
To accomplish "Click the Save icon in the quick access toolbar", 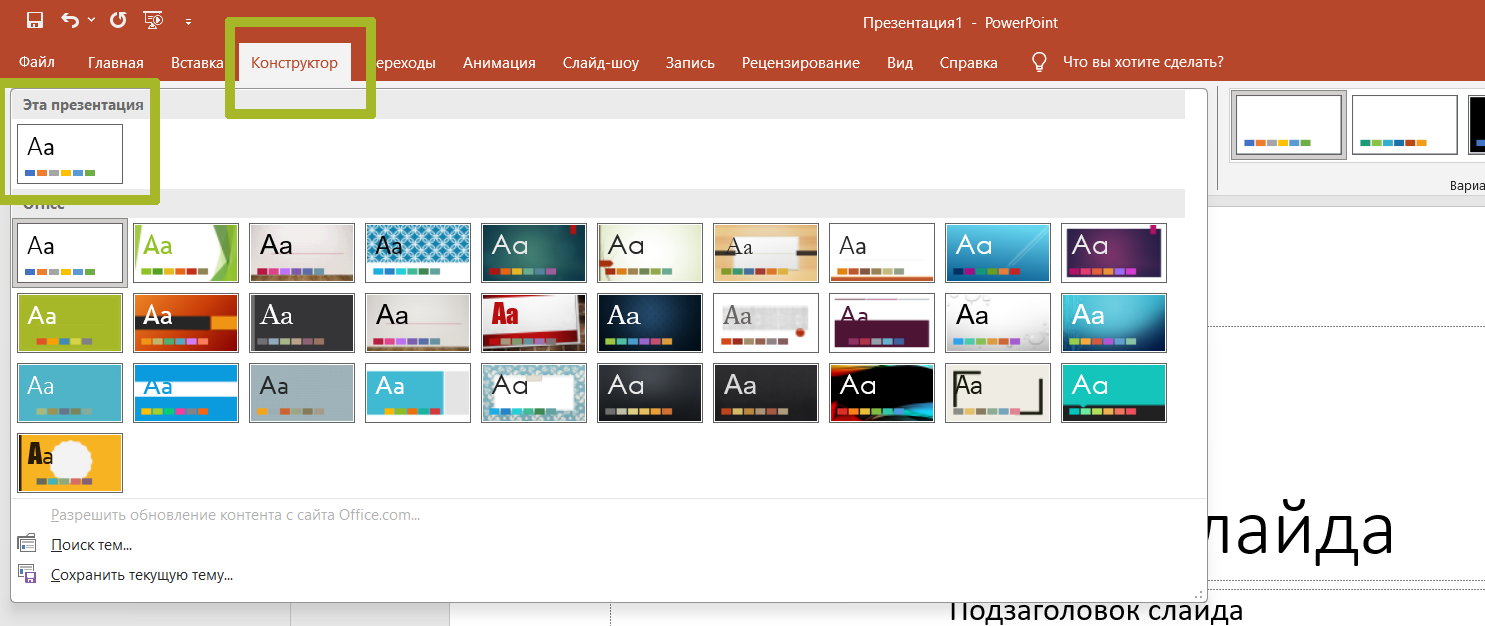I will (x=35, y=20).
